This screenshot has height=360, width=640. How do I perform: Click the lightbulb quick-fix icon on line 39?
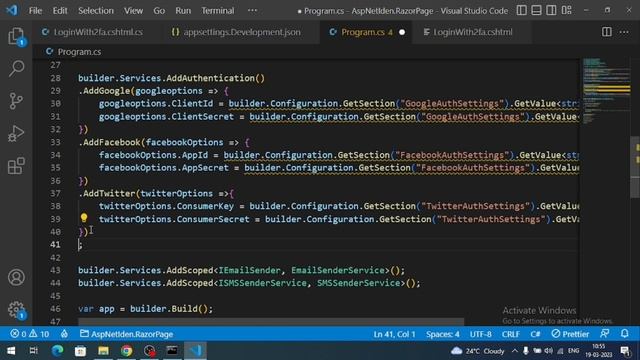[84, 218]
